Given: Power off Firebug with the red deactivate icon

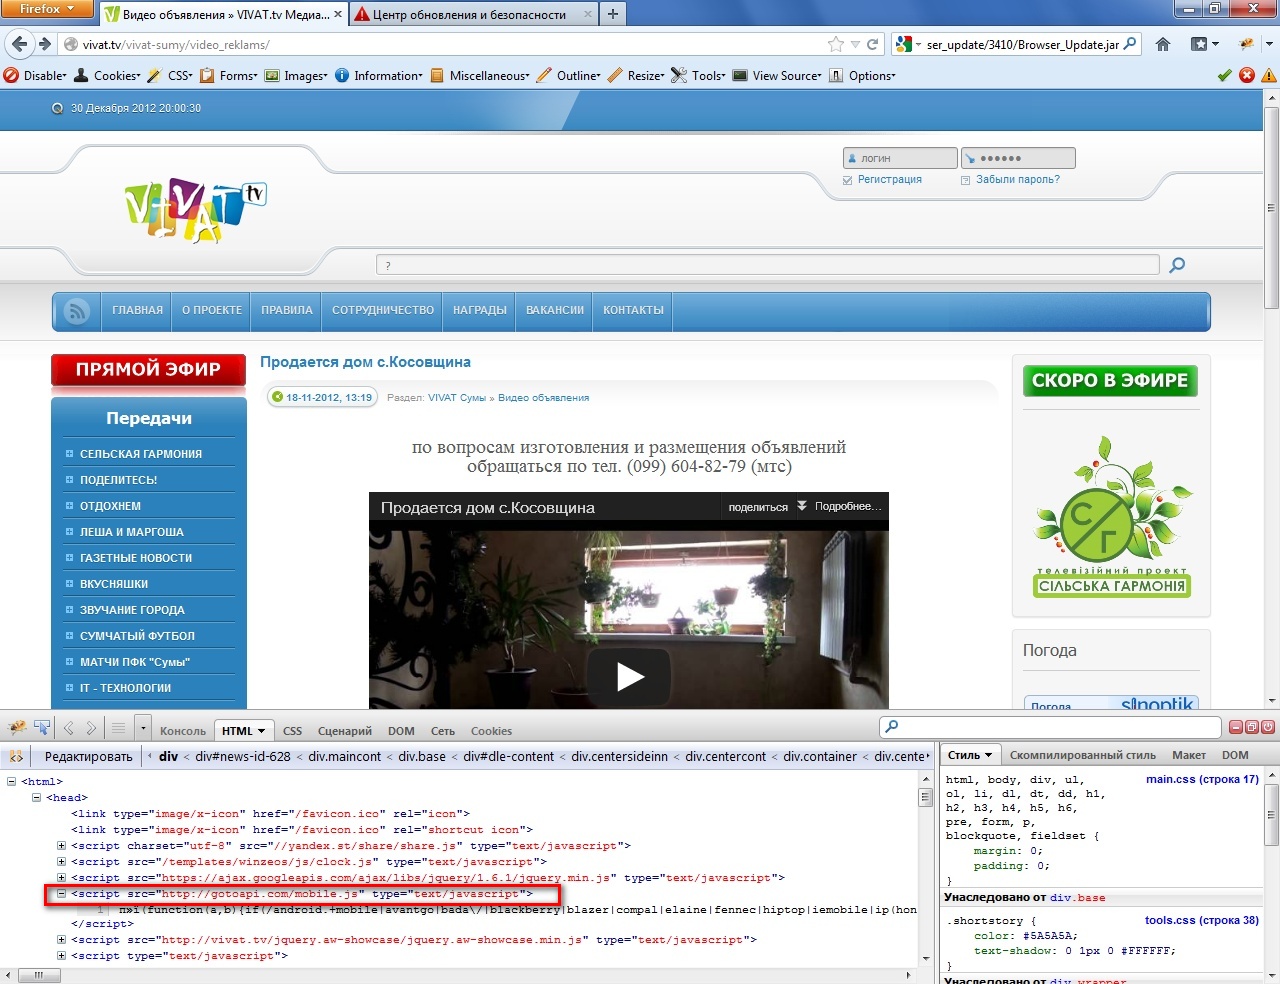Looking at the screenshot, I should coord(1267,727).
